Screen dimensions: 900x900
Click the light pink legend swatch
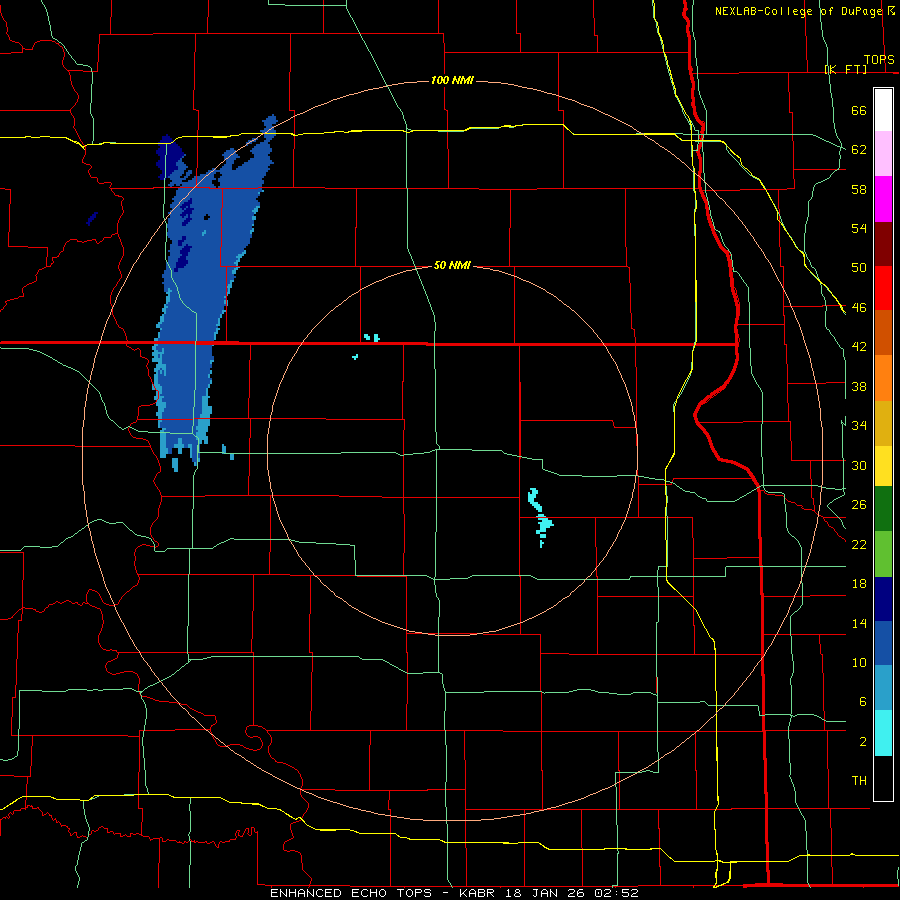coord(883,154)
